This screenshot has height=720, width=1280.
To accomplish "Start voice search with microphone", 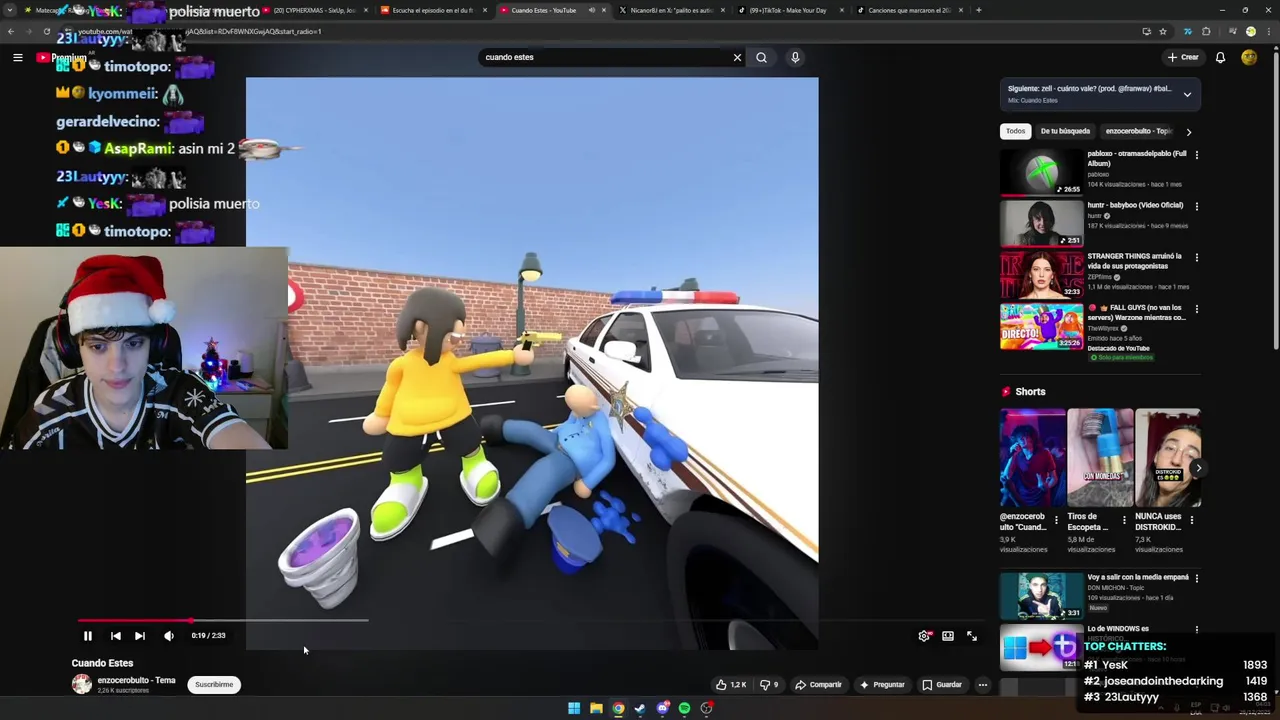I will pos(795,58).
